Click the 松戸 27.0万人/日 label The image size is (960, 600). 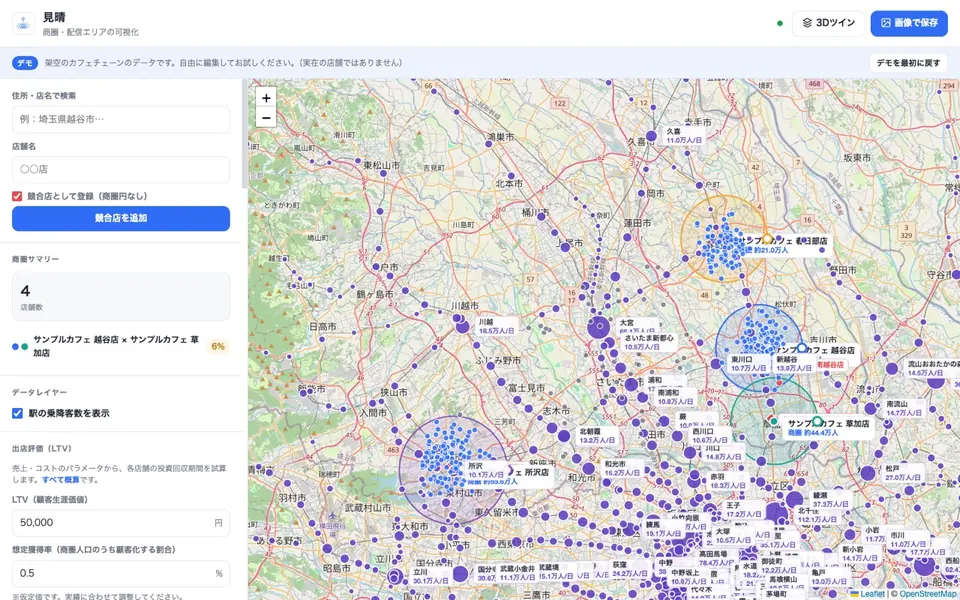tap(903, 473)
